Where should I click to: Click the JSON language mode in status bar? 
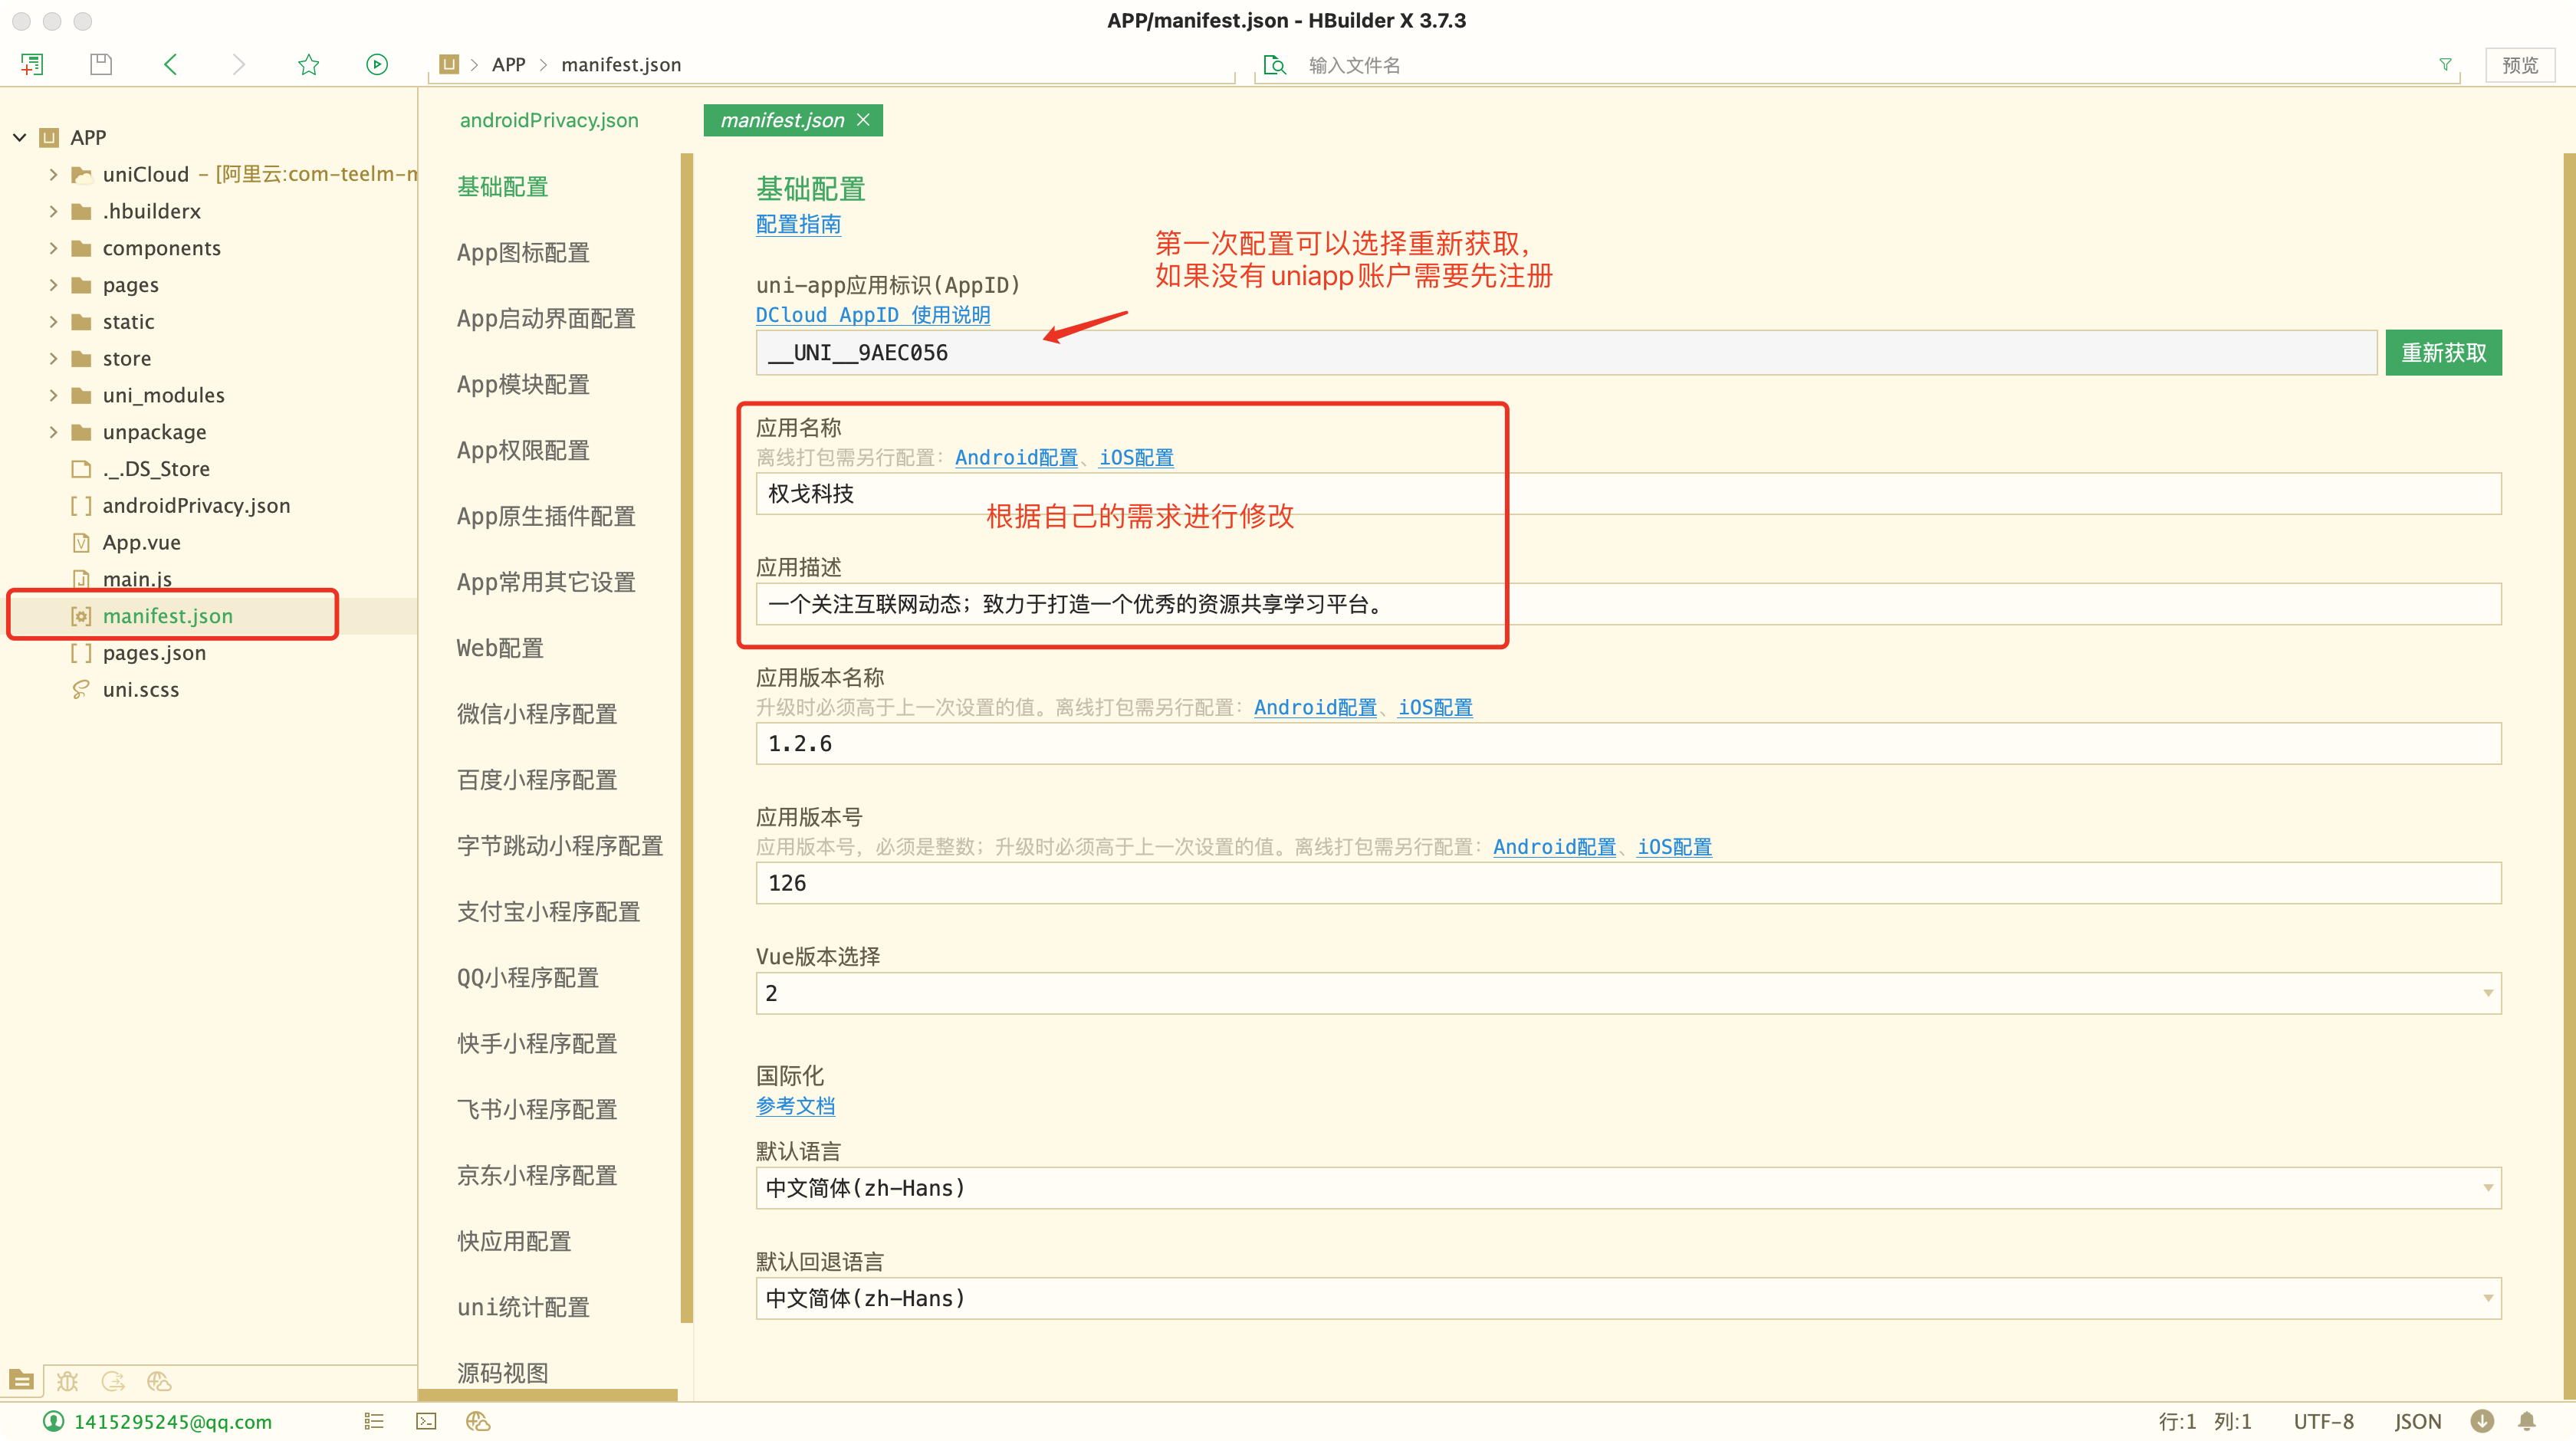click(x=2417, y=1421)
